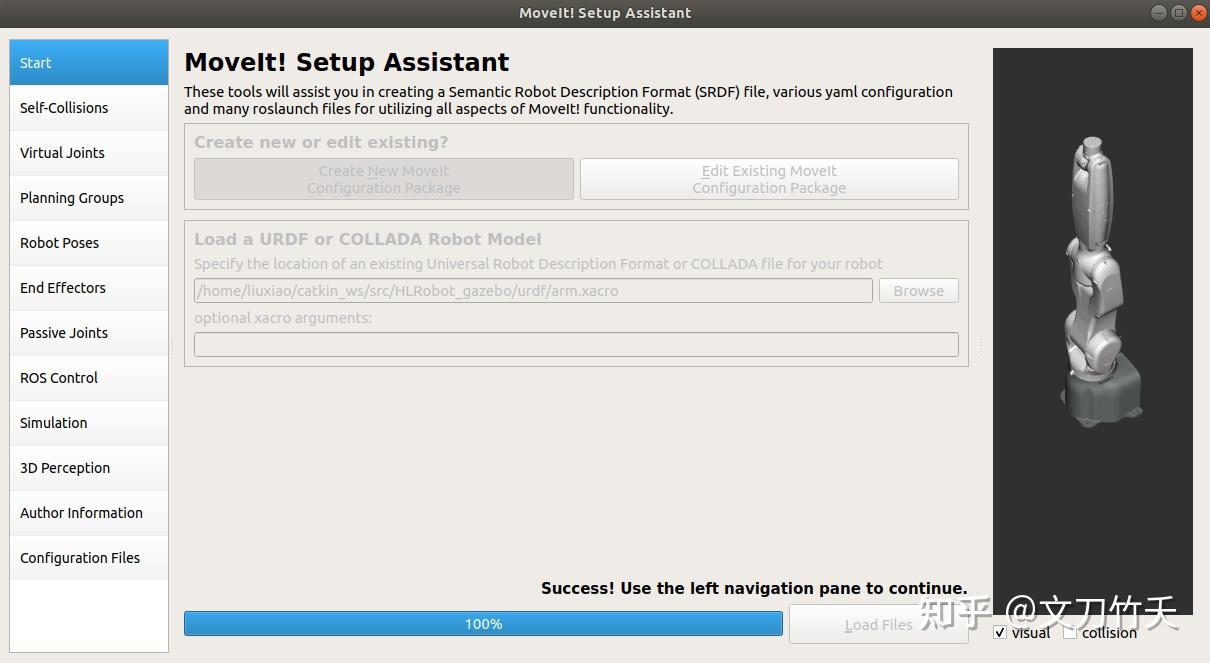Viewport: 1210px width, 663px height.
Task: Click the optional xacro arguments field
Action: pos(576,345)
